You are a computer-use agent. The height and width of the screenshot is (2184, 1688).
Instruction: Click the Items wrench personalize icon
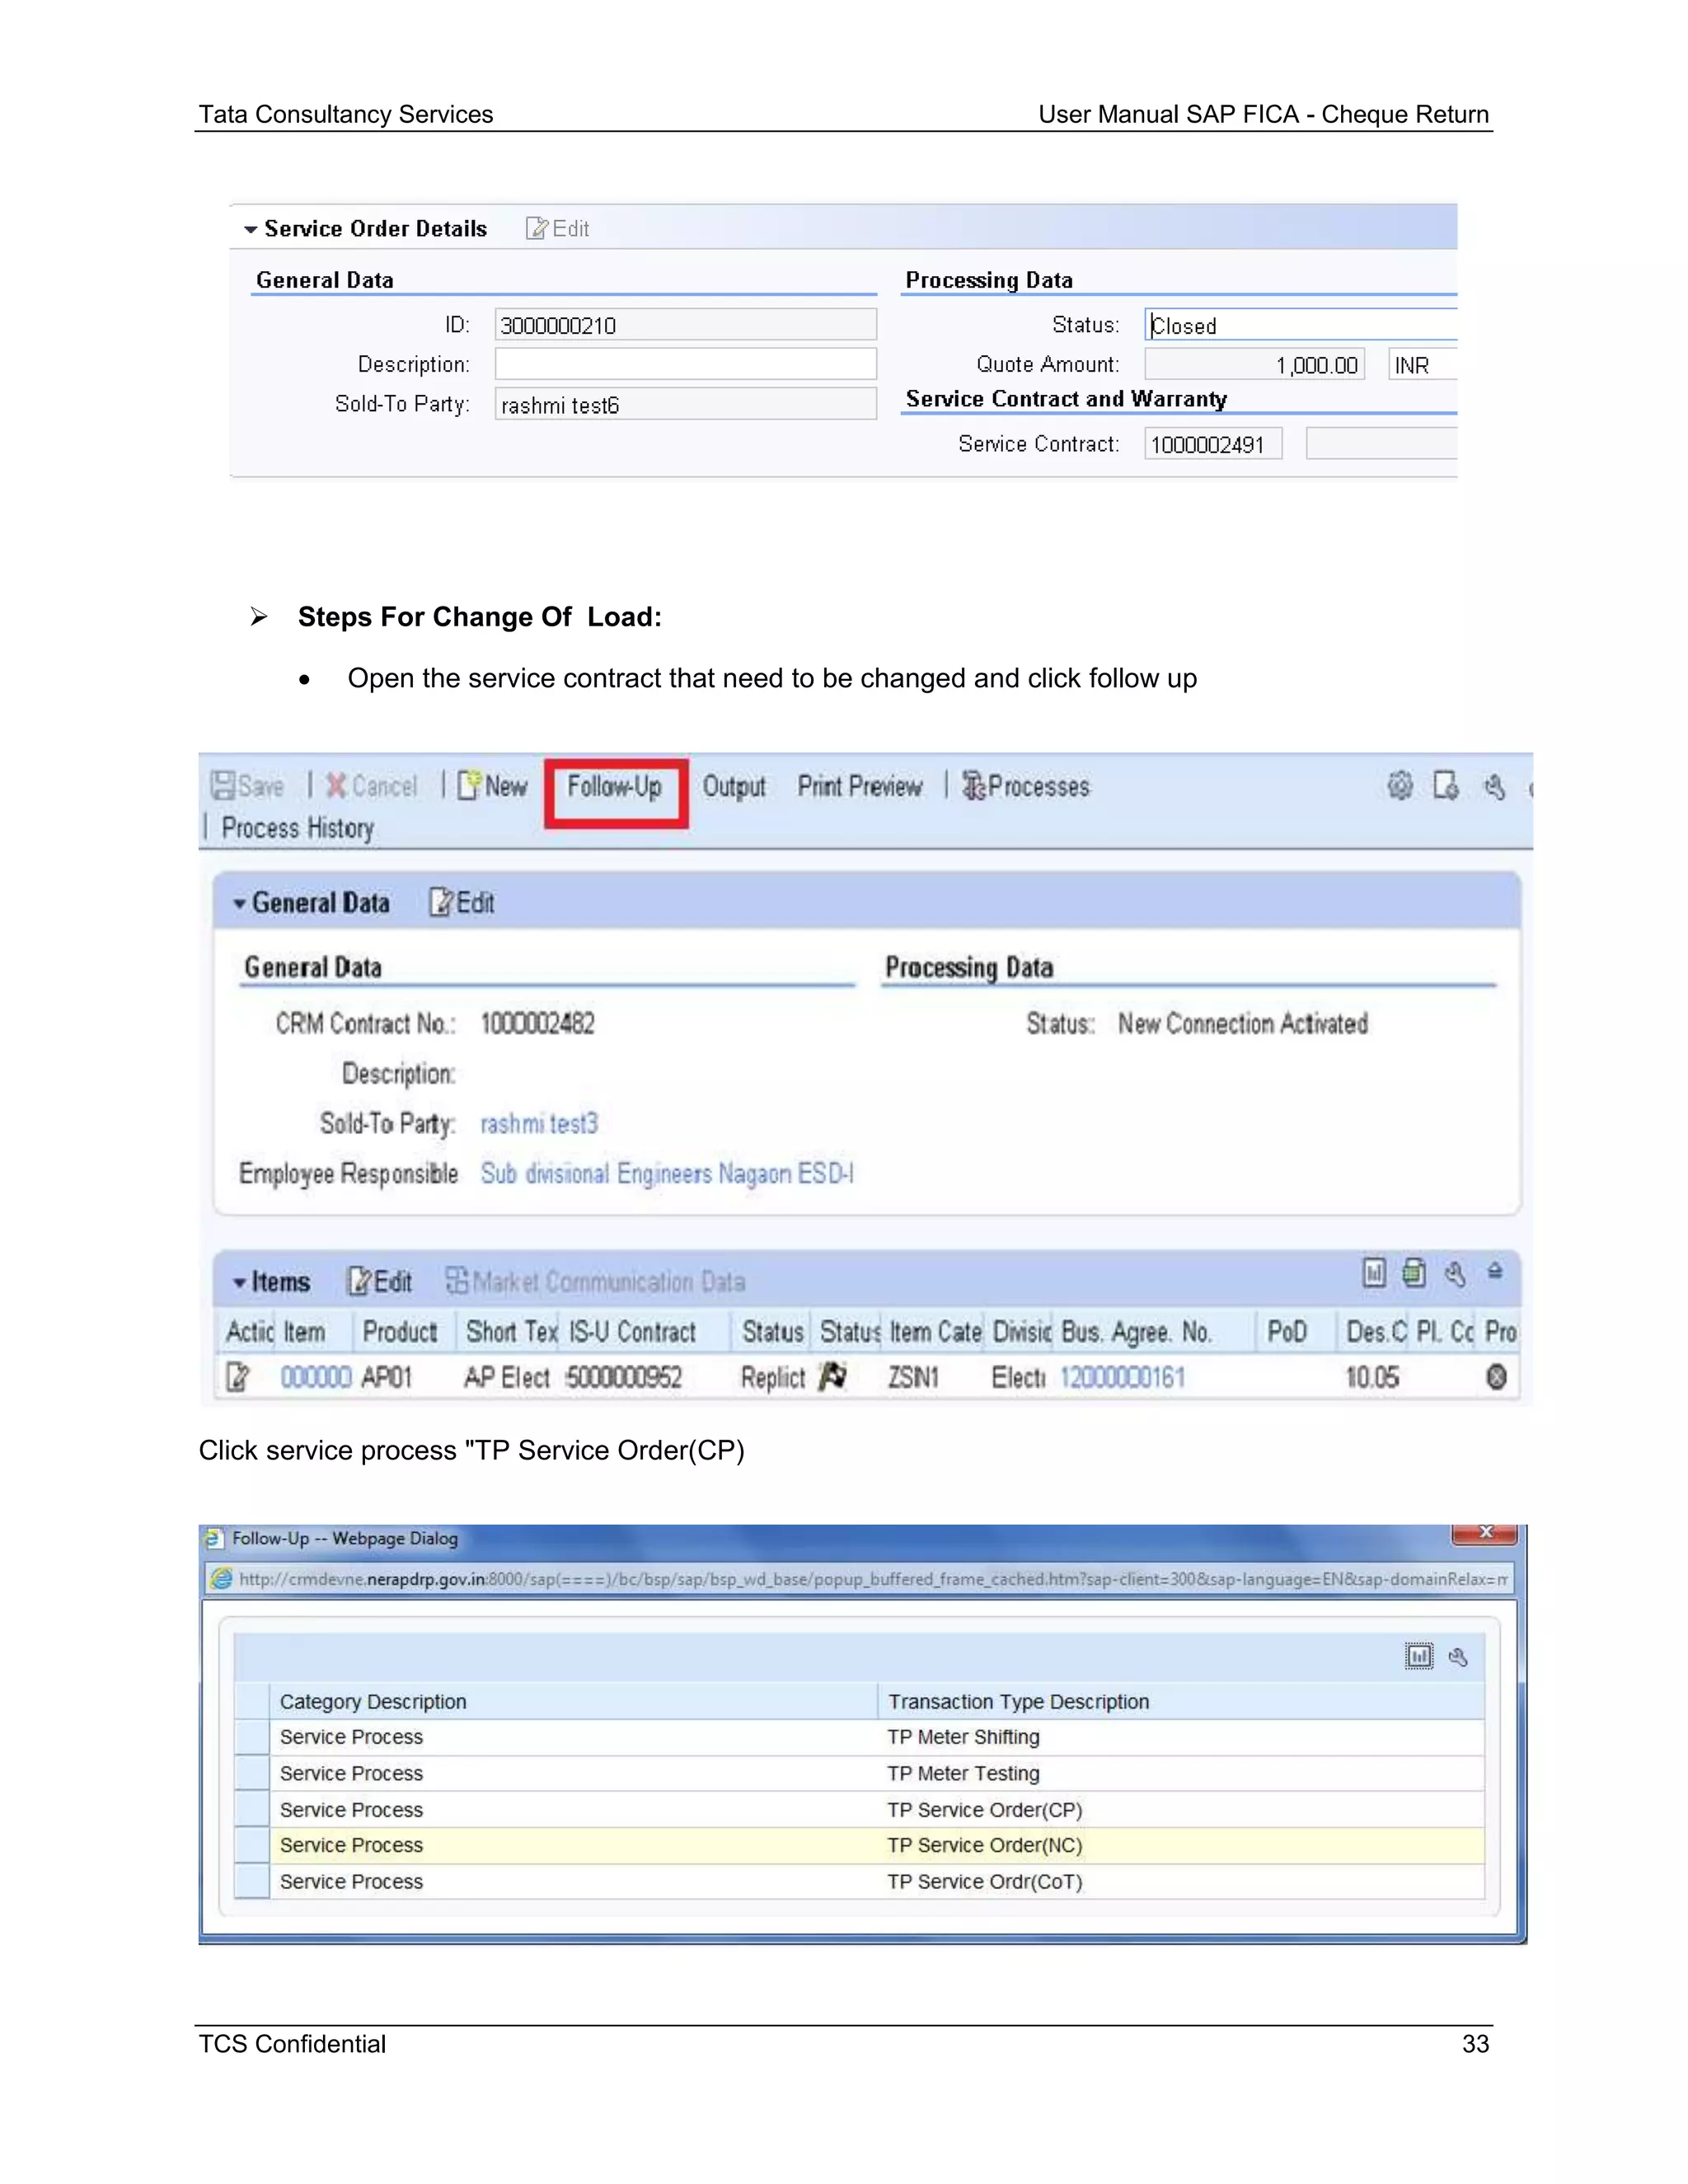pyautogui.click(x=1456, y=1274)
